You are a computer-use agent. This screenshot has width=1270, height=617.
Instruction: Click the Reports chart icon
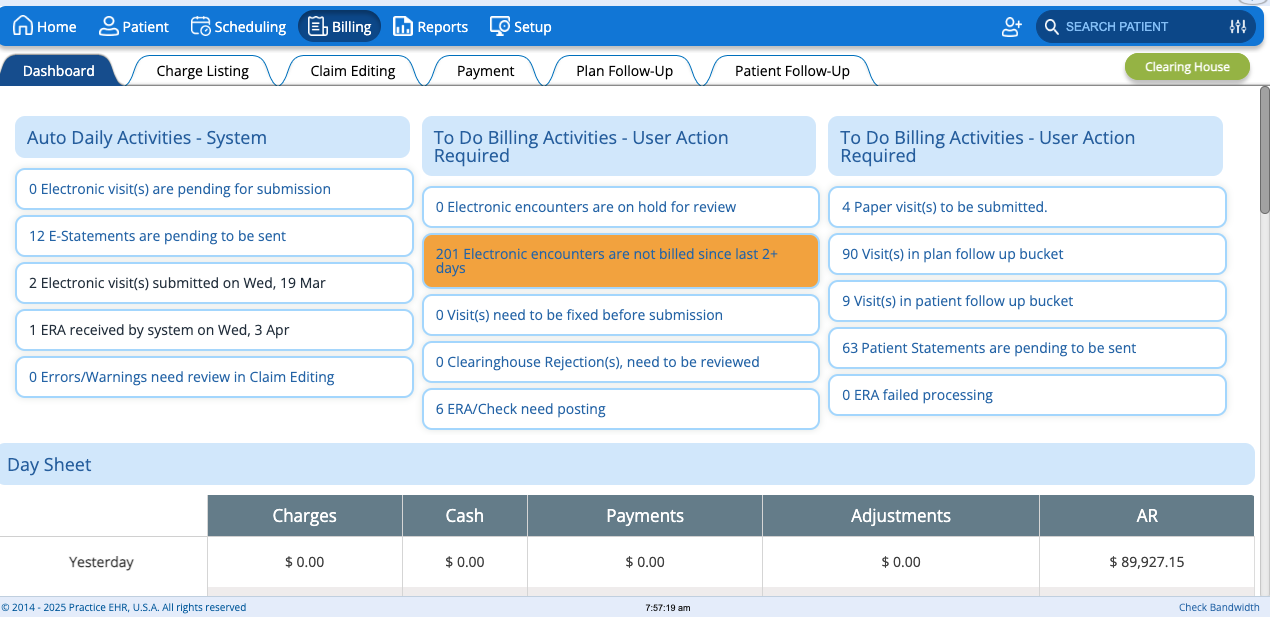402,27
